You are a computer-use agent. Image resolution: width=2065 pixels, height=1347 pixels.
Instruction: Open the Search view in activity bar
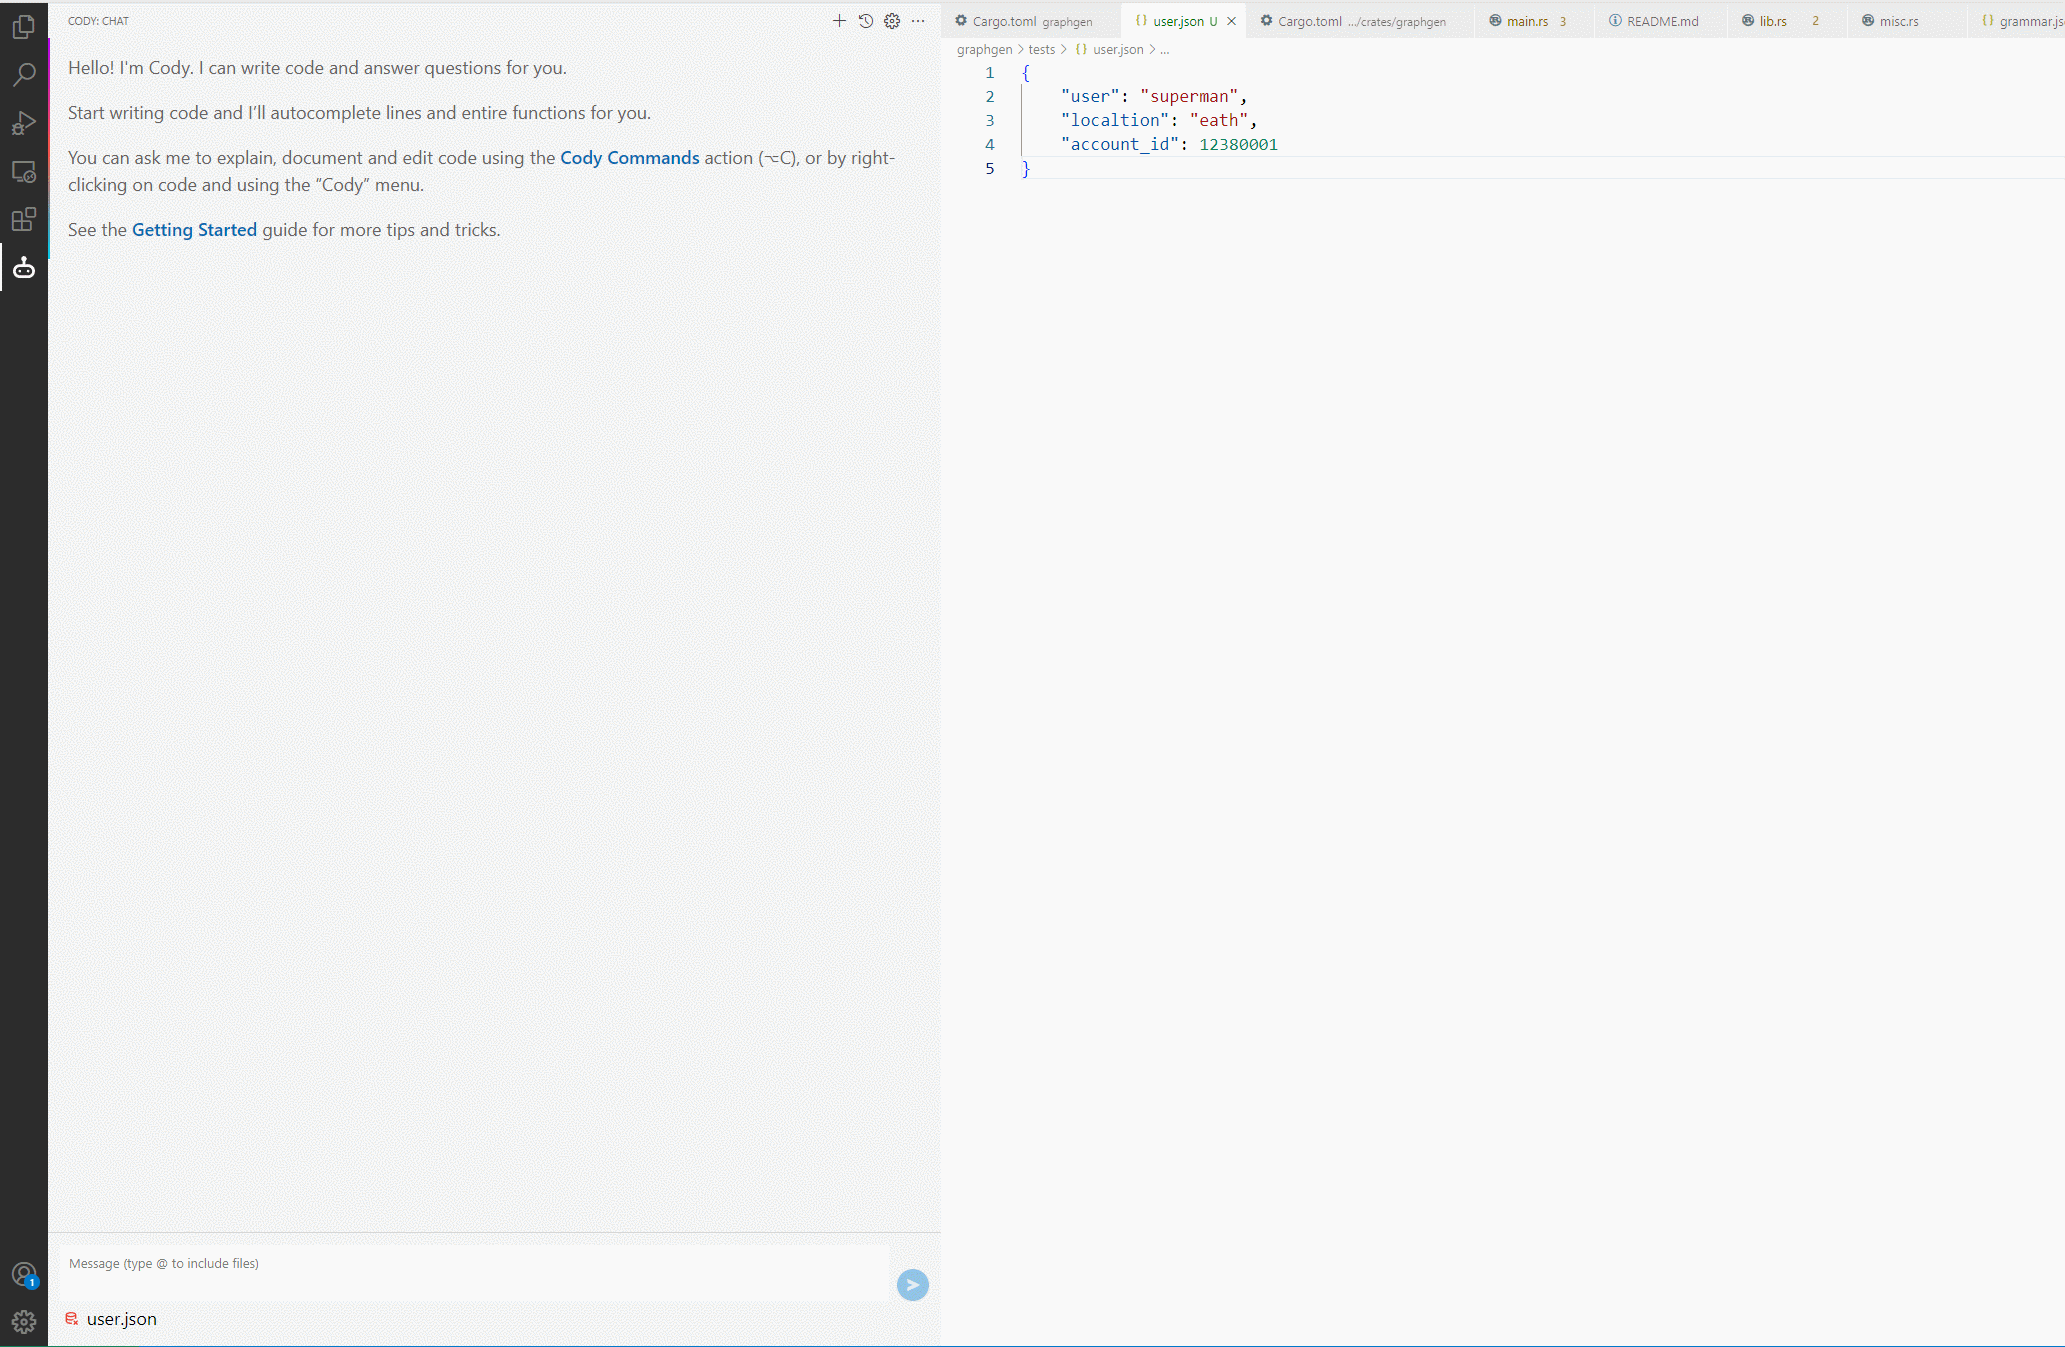point(24,75)
